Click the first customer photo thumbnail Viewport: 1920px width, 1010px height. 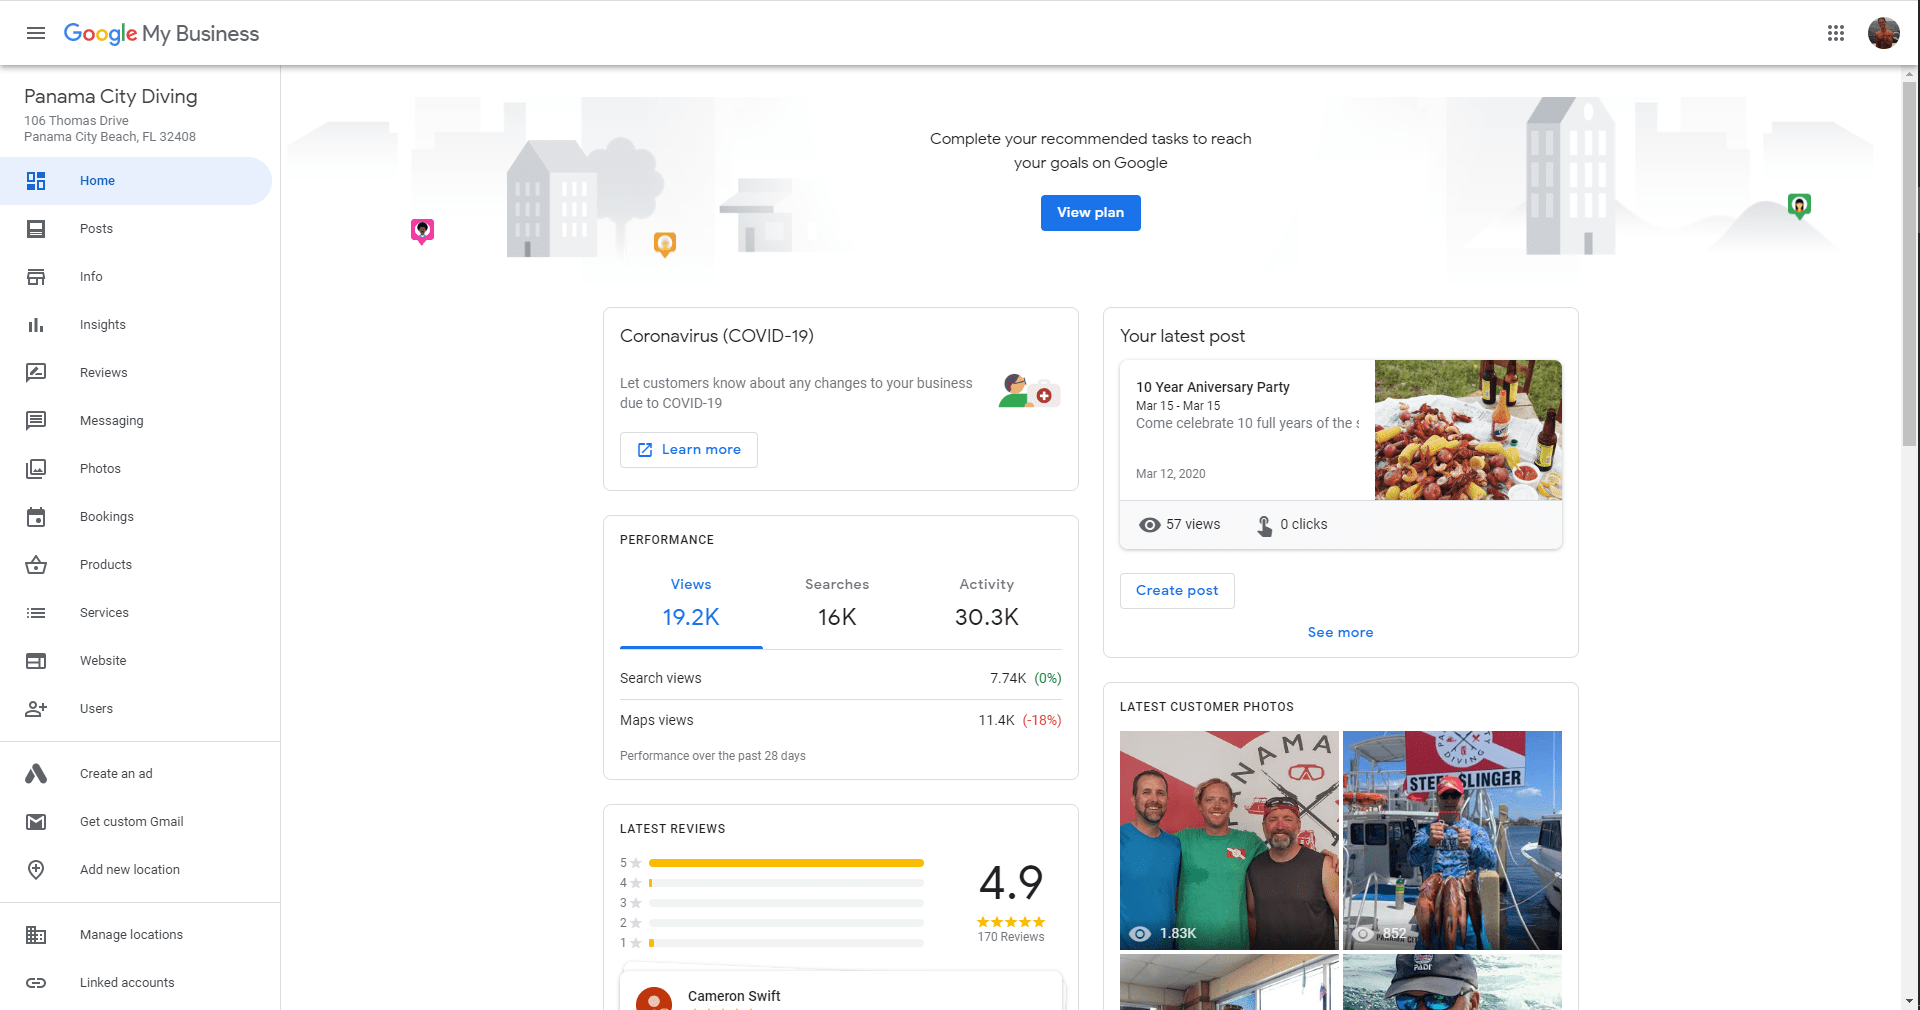coord(1228,840)
